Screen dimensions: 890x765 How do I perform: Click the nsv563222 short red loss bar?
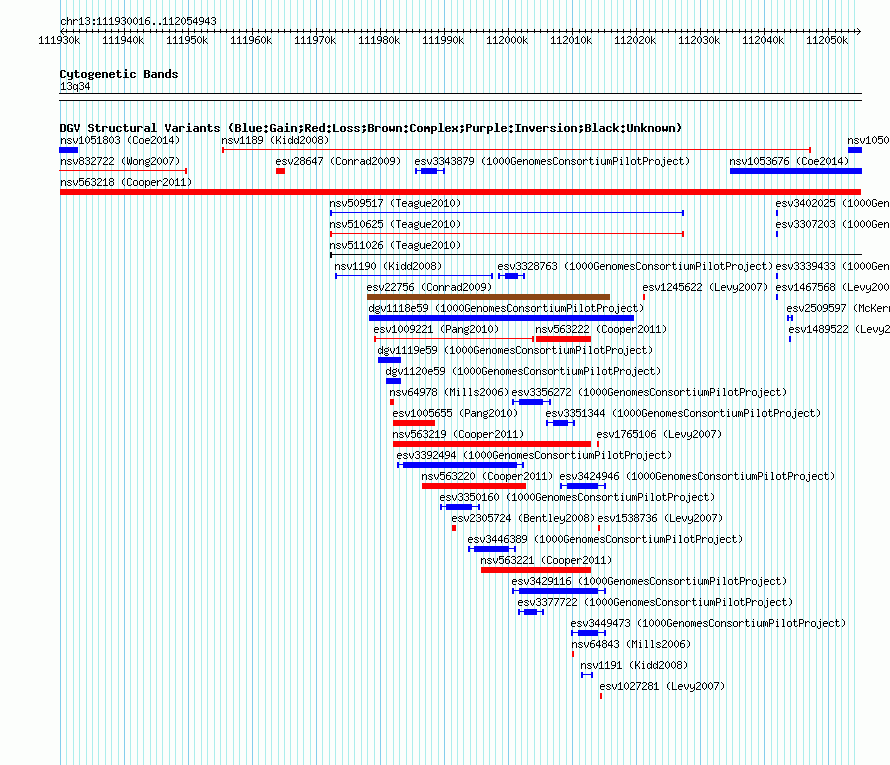point(564,339)
